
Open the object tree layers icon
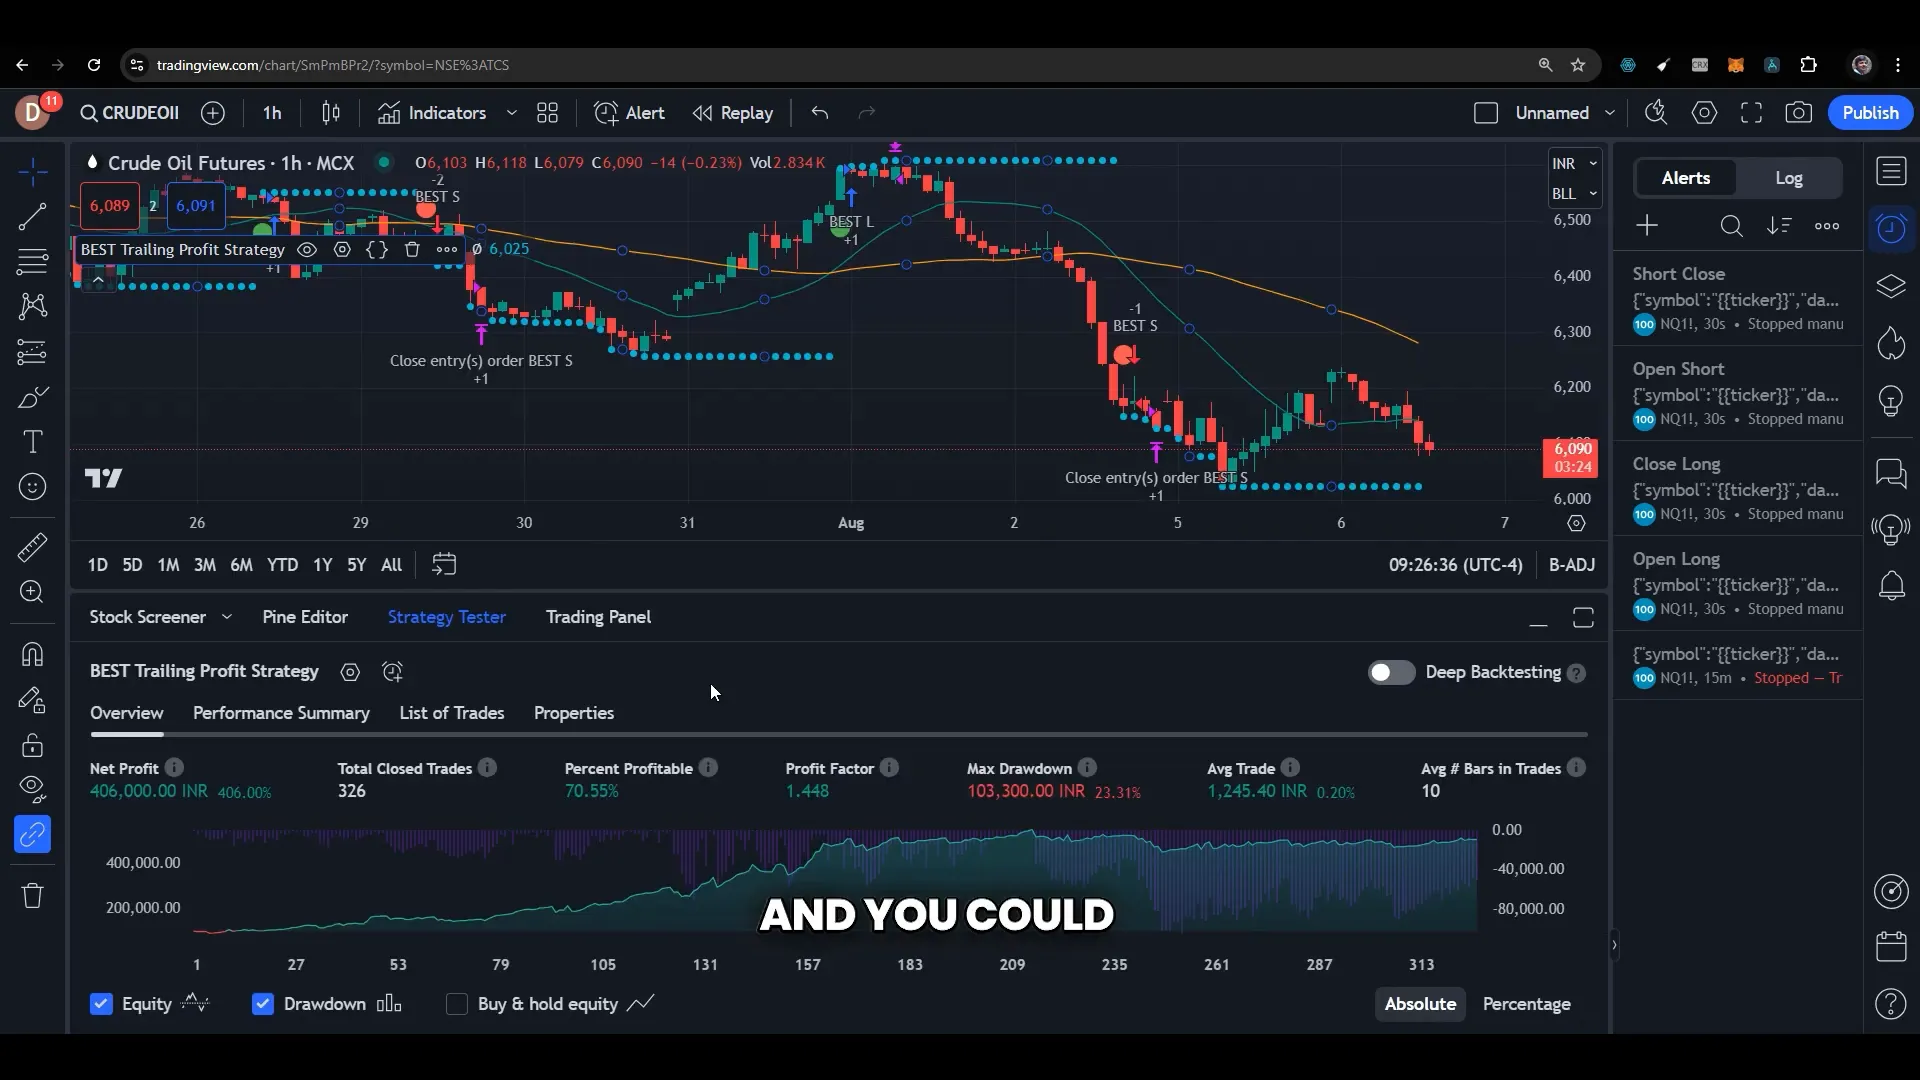(x=1891, y=287)
